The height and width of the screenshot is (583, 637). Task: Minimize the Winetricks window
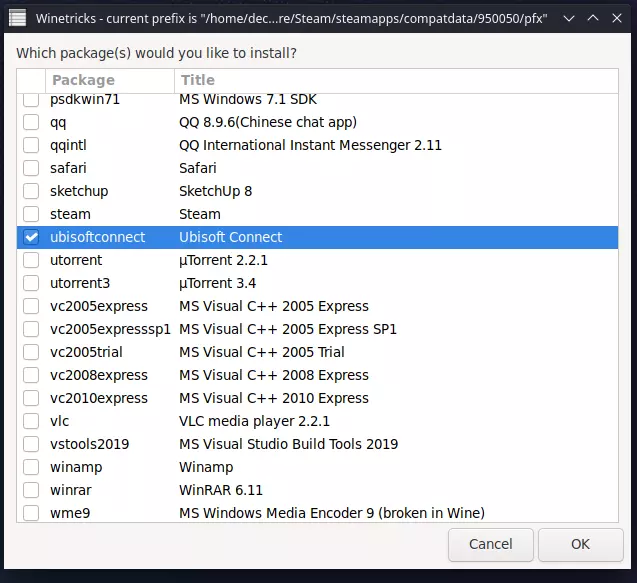[567, 18]
